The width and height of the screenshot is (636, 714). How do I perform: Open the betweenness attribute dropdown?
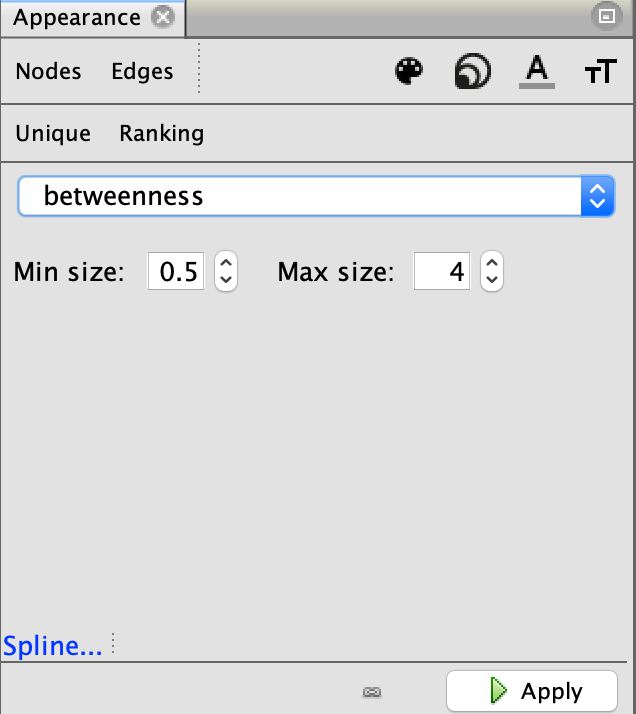tap(314, 196)
